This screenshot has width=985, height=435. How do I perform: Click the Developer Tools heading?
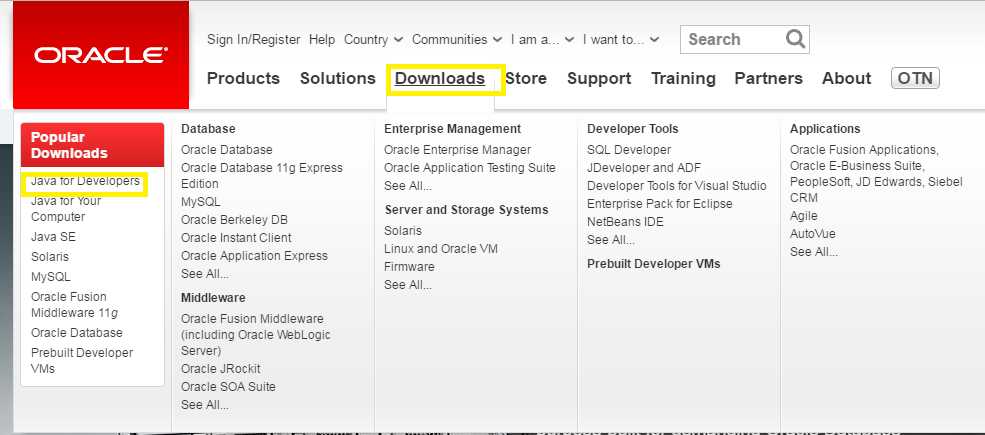pyautogui.click(x=633, y=129)
